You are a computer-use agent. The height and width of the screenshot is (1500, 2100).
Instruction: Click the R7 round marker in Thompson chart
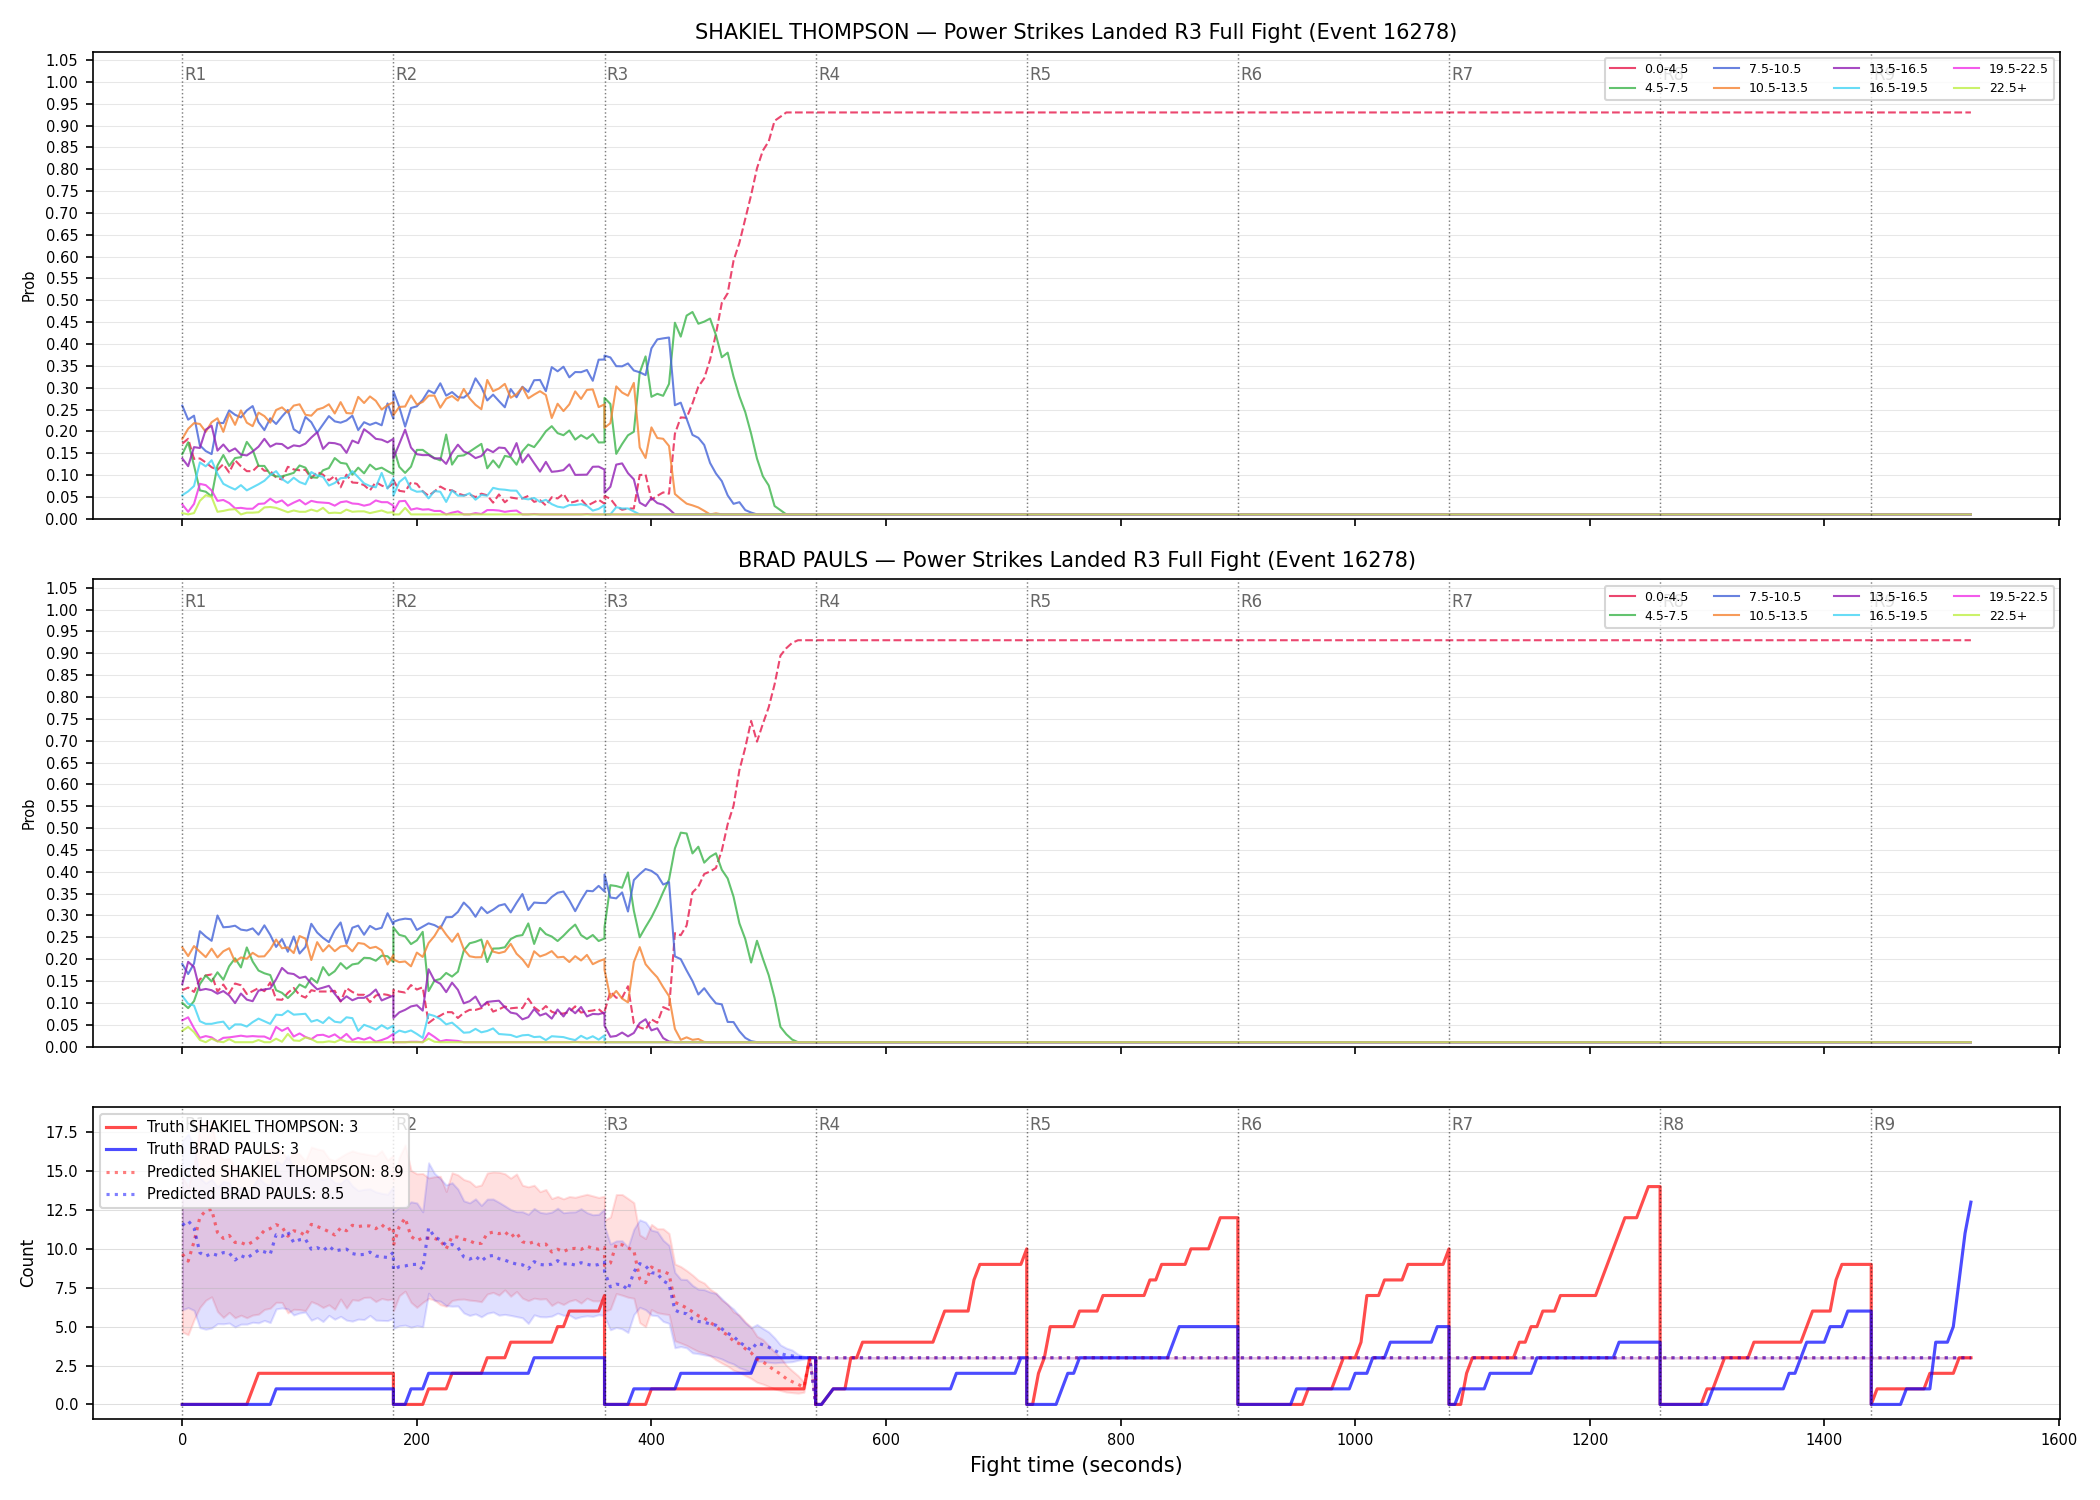[x=1462, y=74]
